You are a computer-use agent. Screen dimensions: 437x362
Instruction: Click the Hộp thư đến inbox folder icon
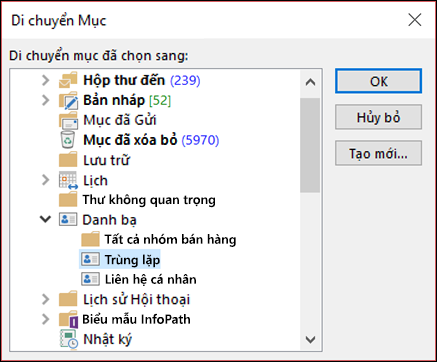tap(68, 80)
